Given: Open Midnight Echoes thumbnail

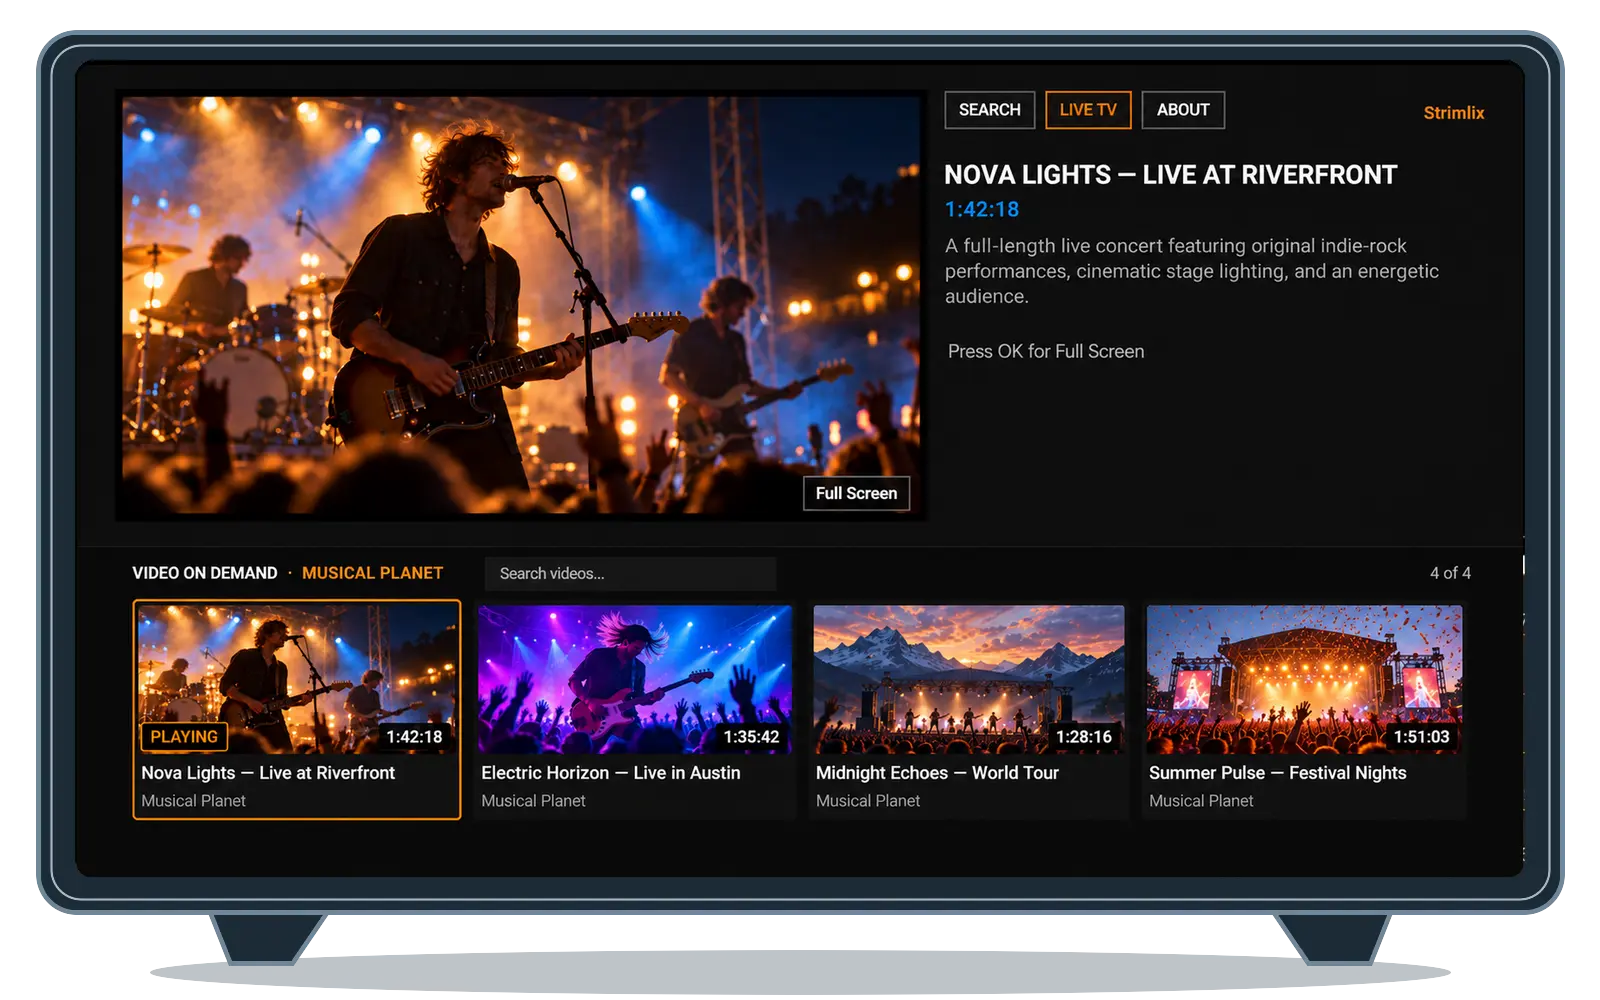Looking at the screenshot, I should tap(969, 679).
